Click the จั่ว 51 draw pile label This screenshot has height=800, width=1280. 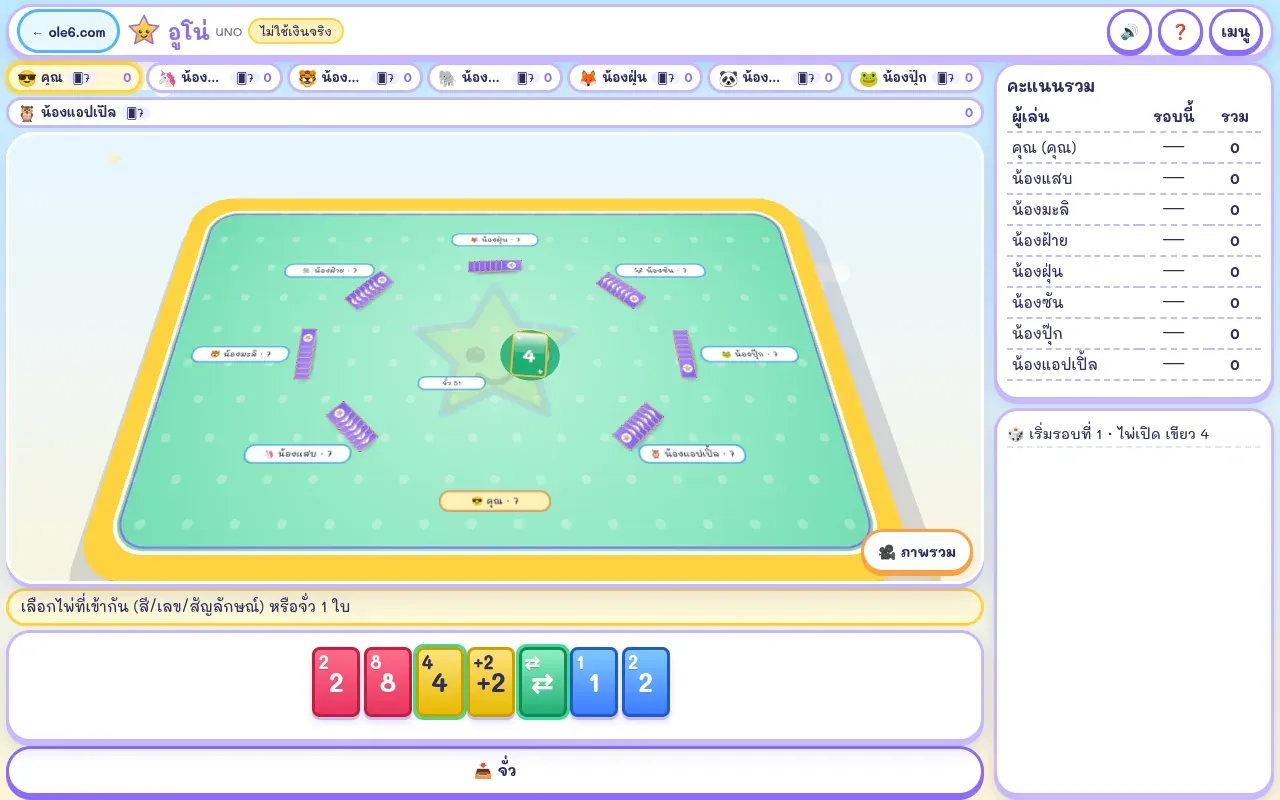[451, 383]
